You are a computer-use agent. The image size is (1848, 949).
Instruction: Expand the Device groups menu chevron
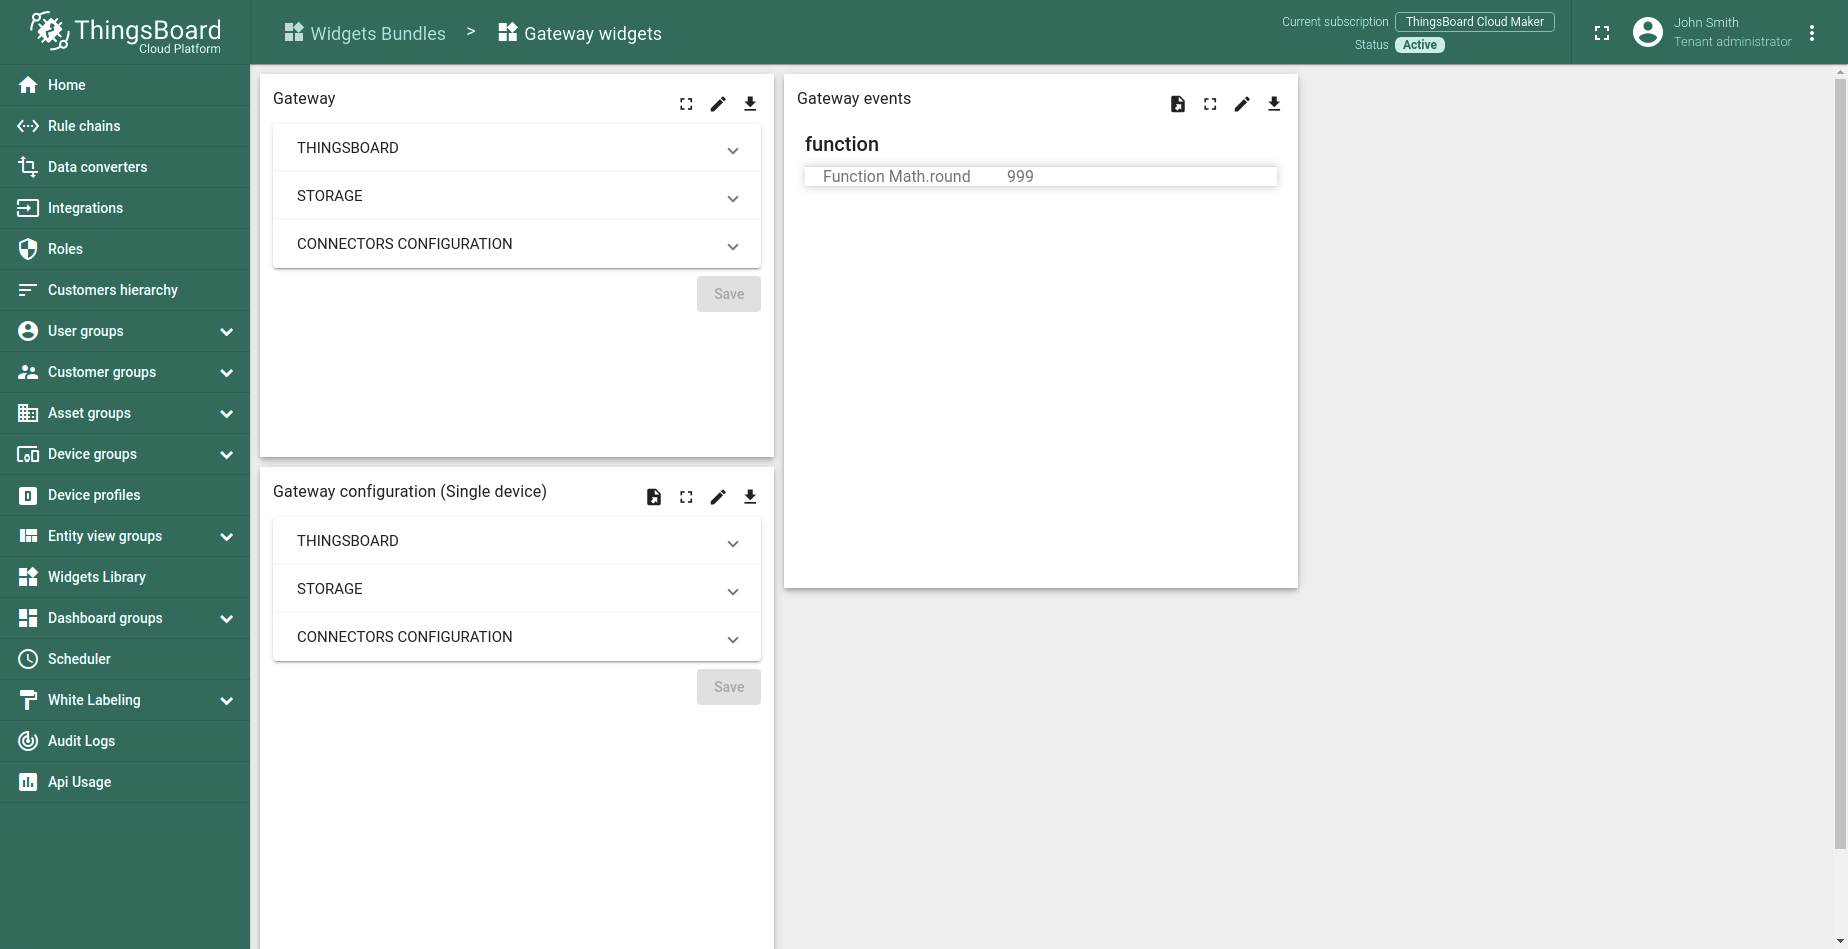pos(227,455)
